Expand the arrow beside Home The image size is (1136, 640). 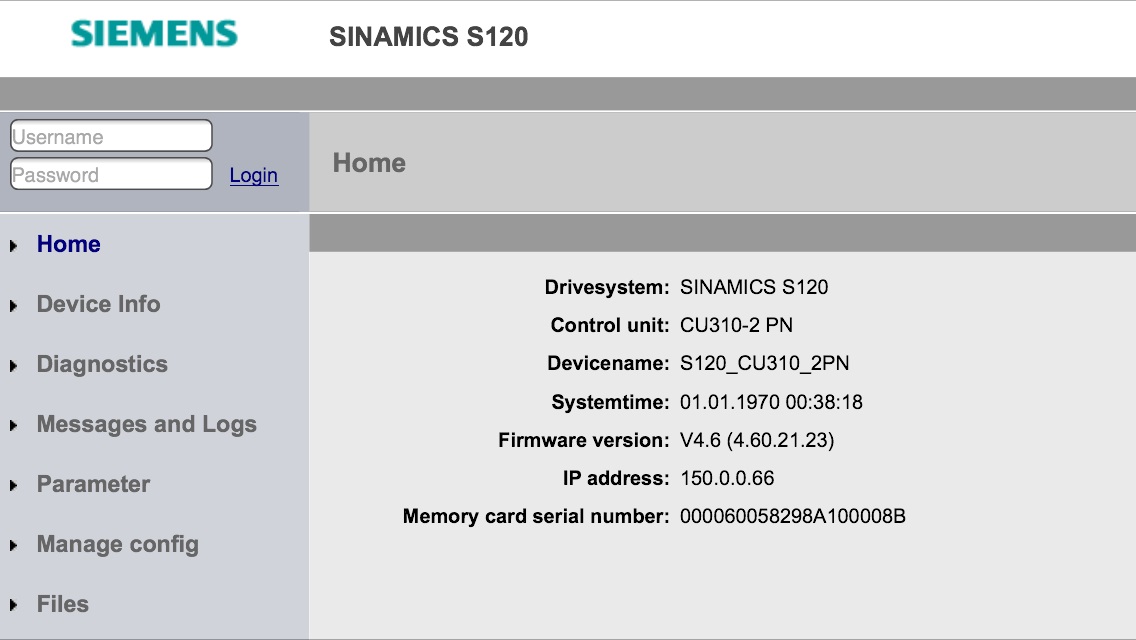[14, 246]
